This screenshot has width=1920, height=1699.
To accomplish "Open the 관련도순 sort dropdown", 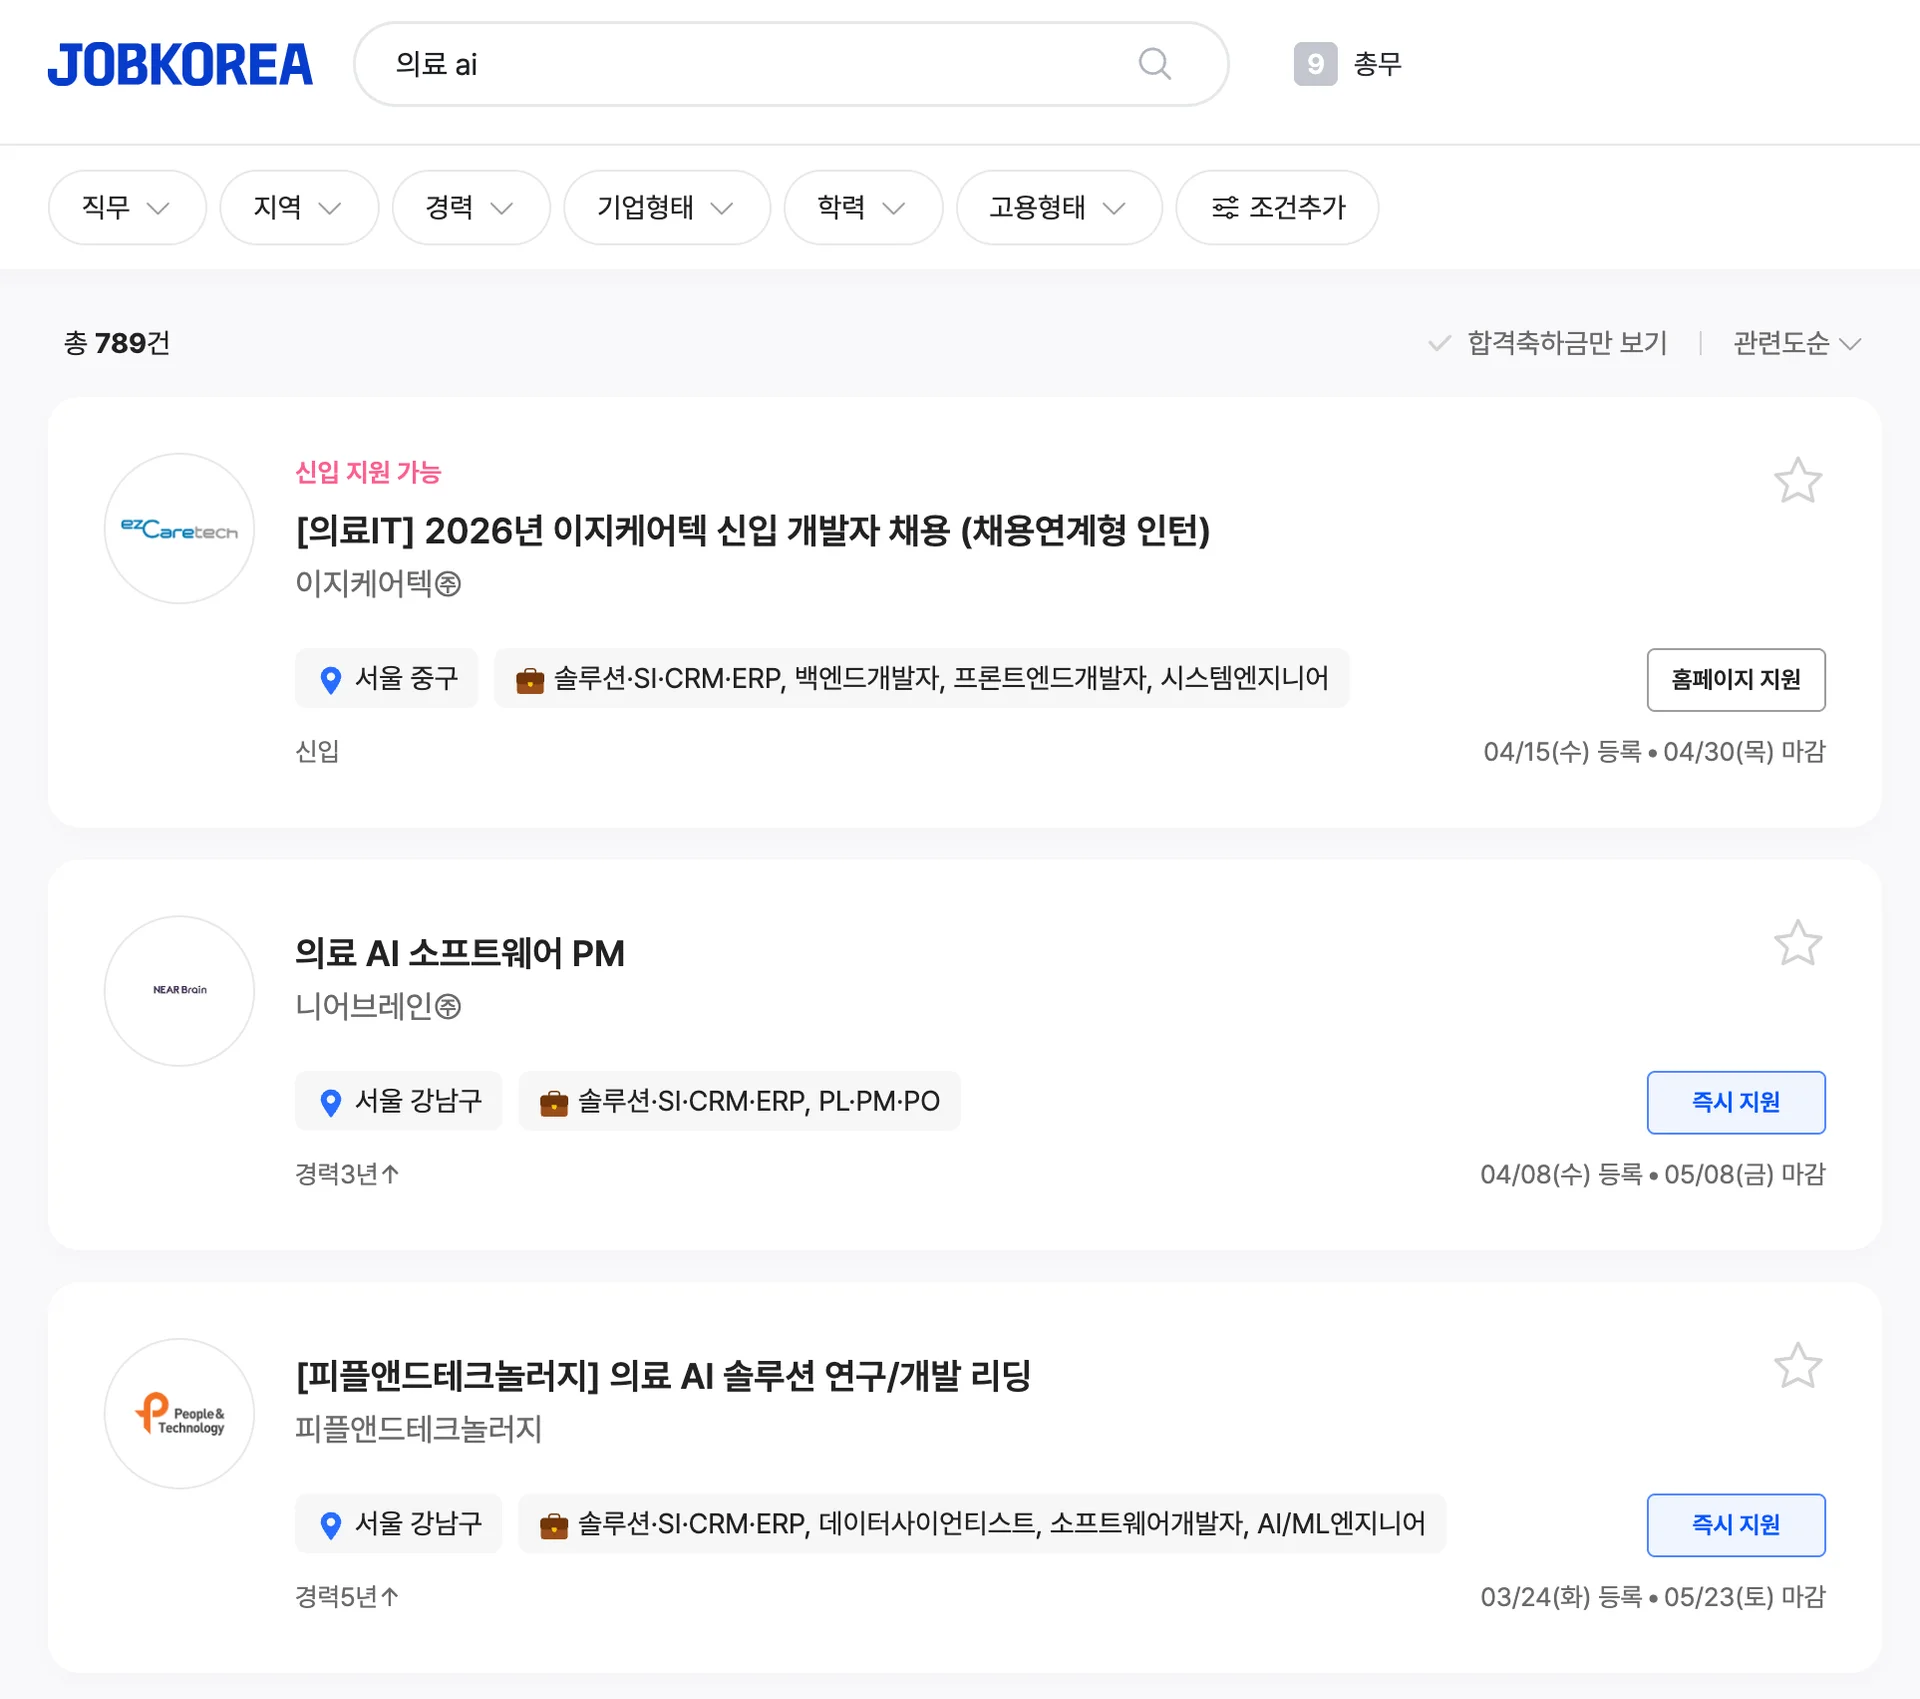I will tap(1797, 343).
